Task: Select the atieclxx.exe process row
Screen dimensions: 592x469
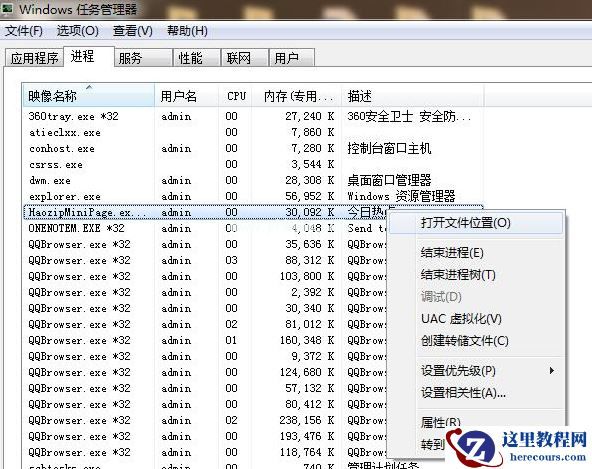Action: 253,133
